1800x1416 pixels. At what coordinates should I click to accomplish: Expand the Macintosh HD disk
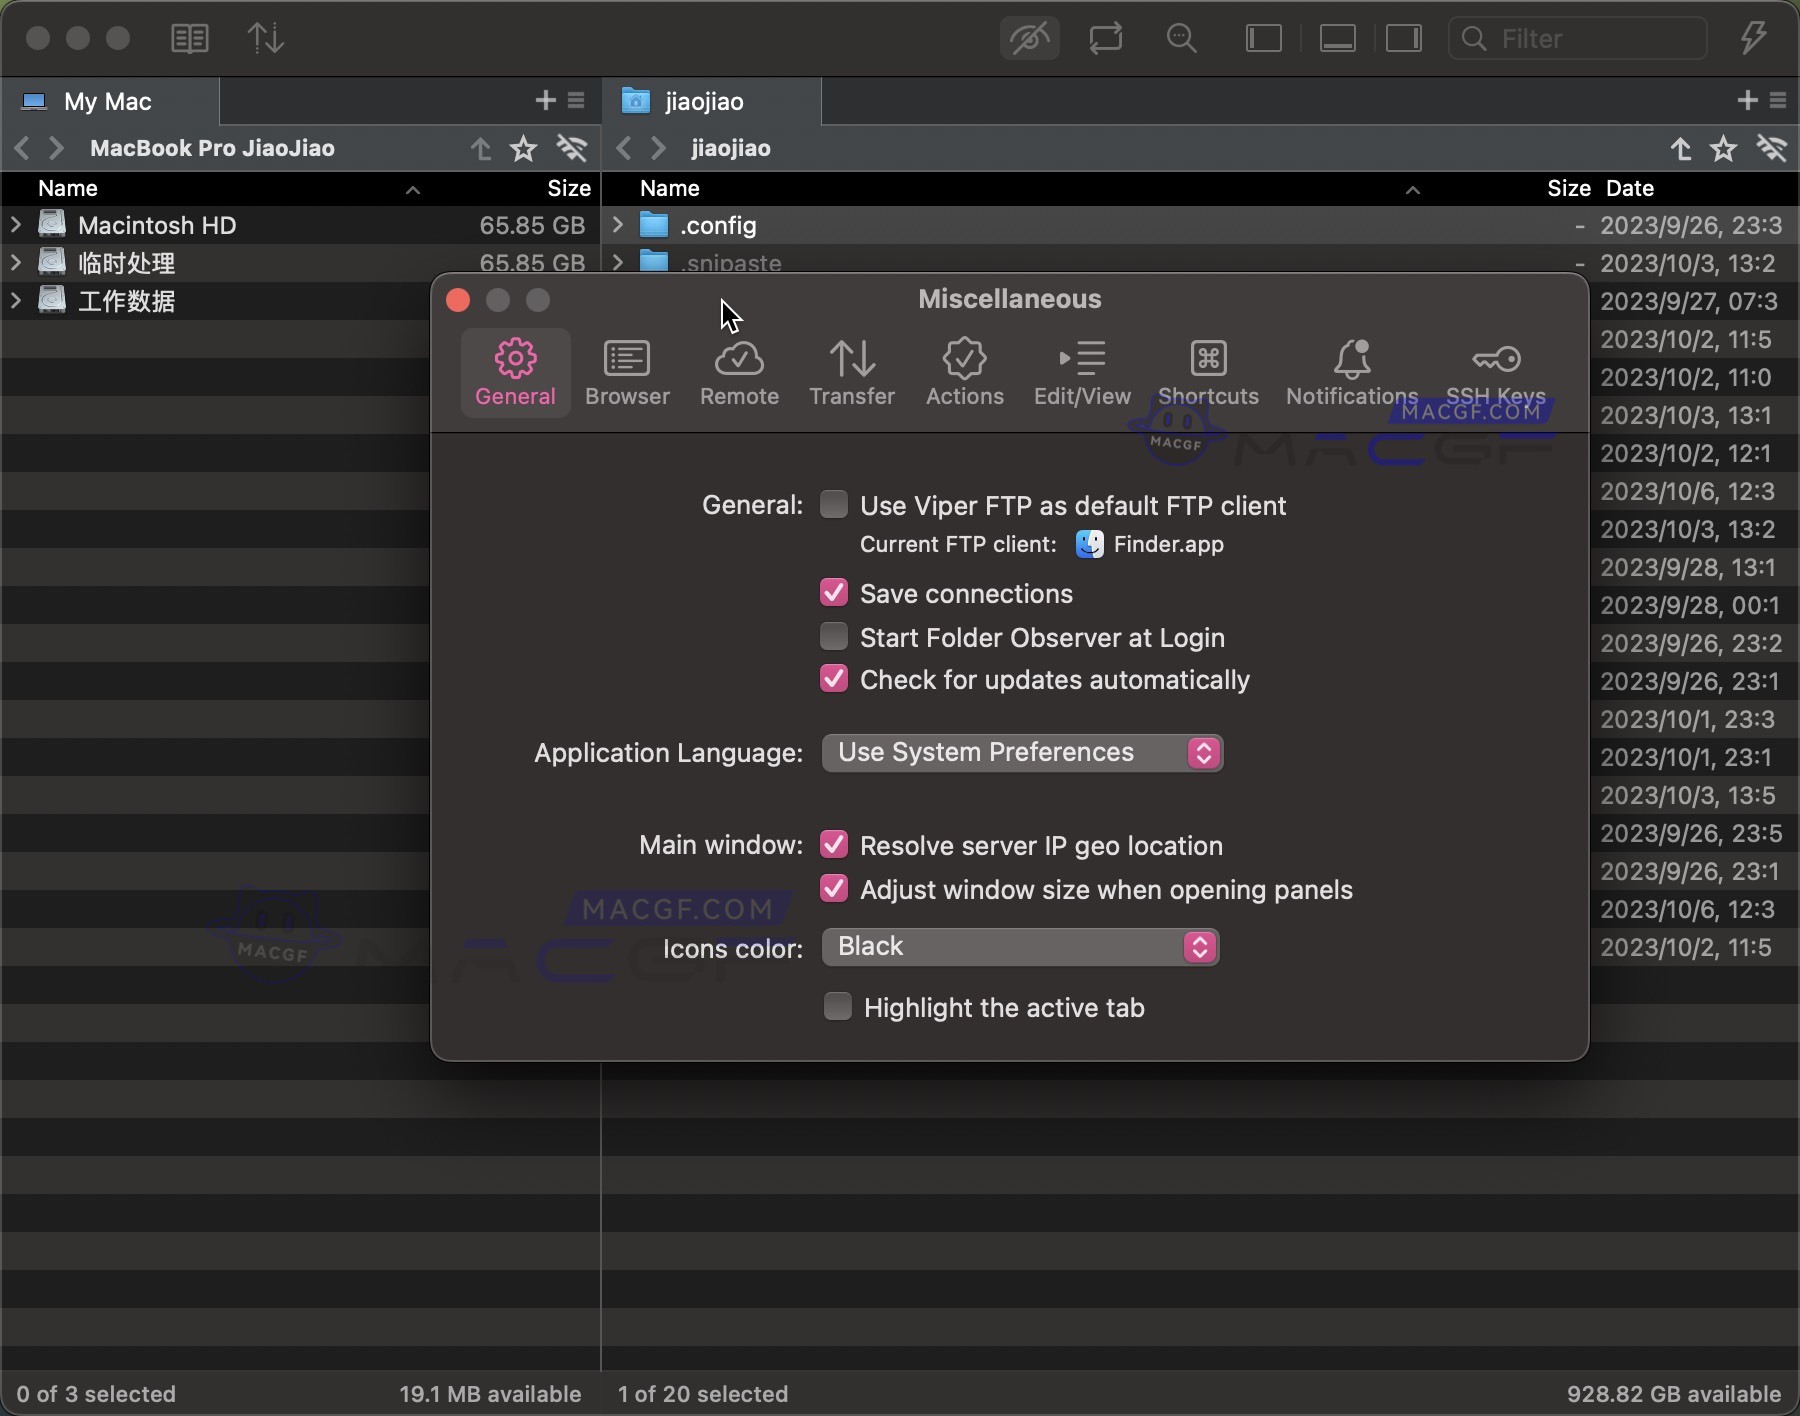(14, 225)
